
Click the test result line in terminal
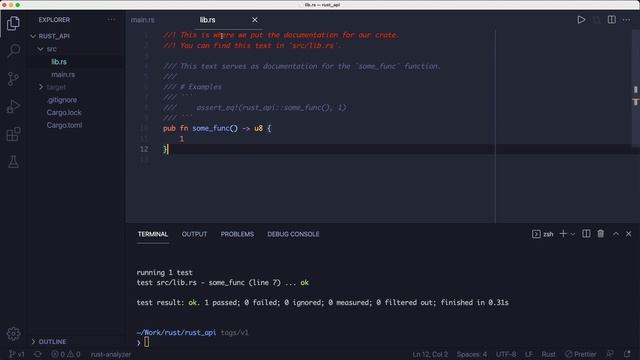coord(322,302)
